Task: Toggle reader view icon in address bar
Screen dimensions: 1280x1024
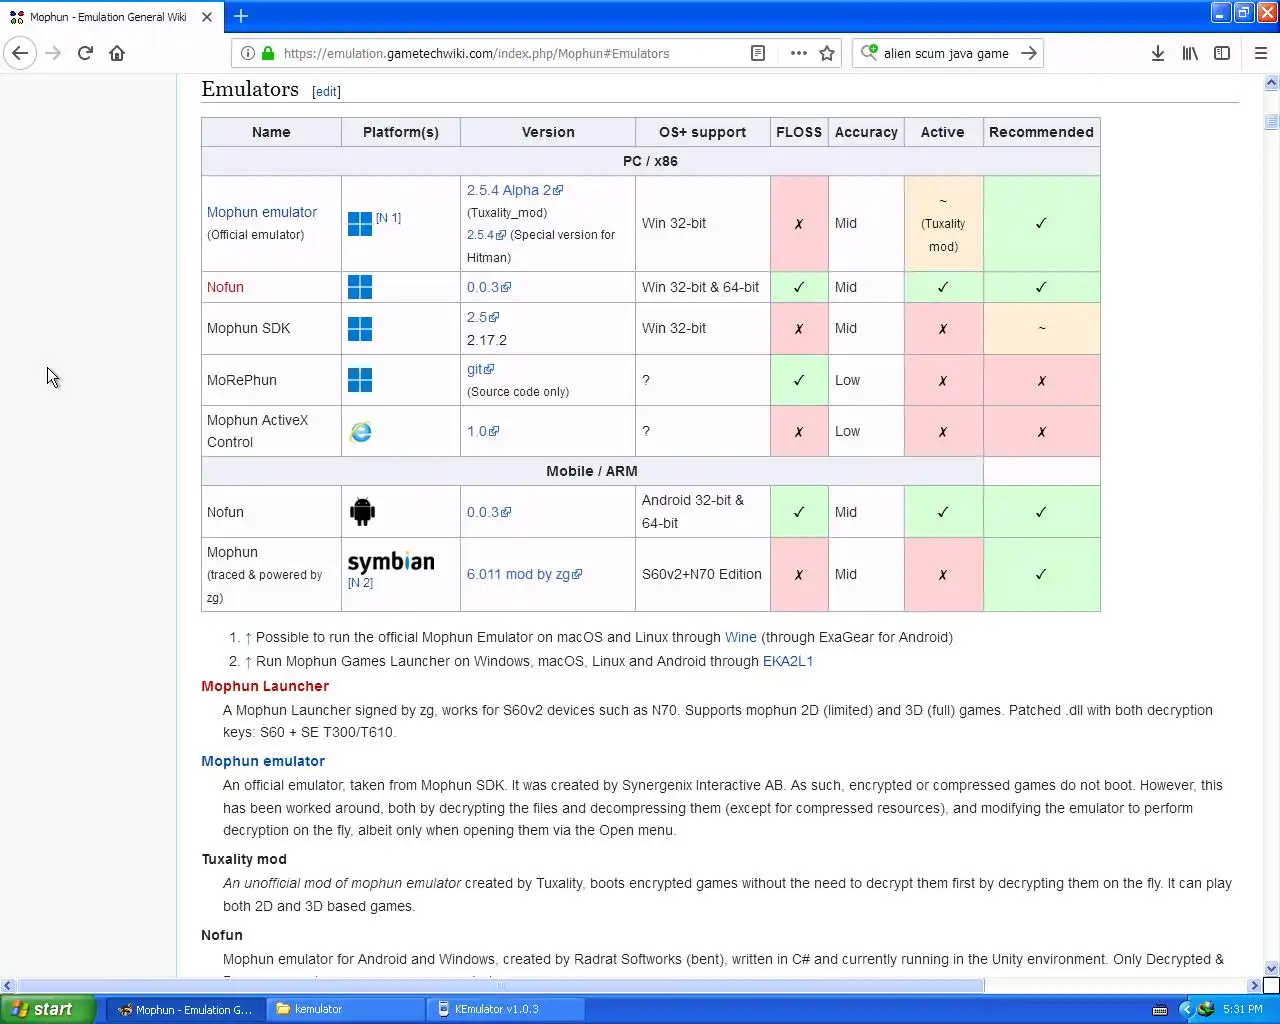Action: 758,53
